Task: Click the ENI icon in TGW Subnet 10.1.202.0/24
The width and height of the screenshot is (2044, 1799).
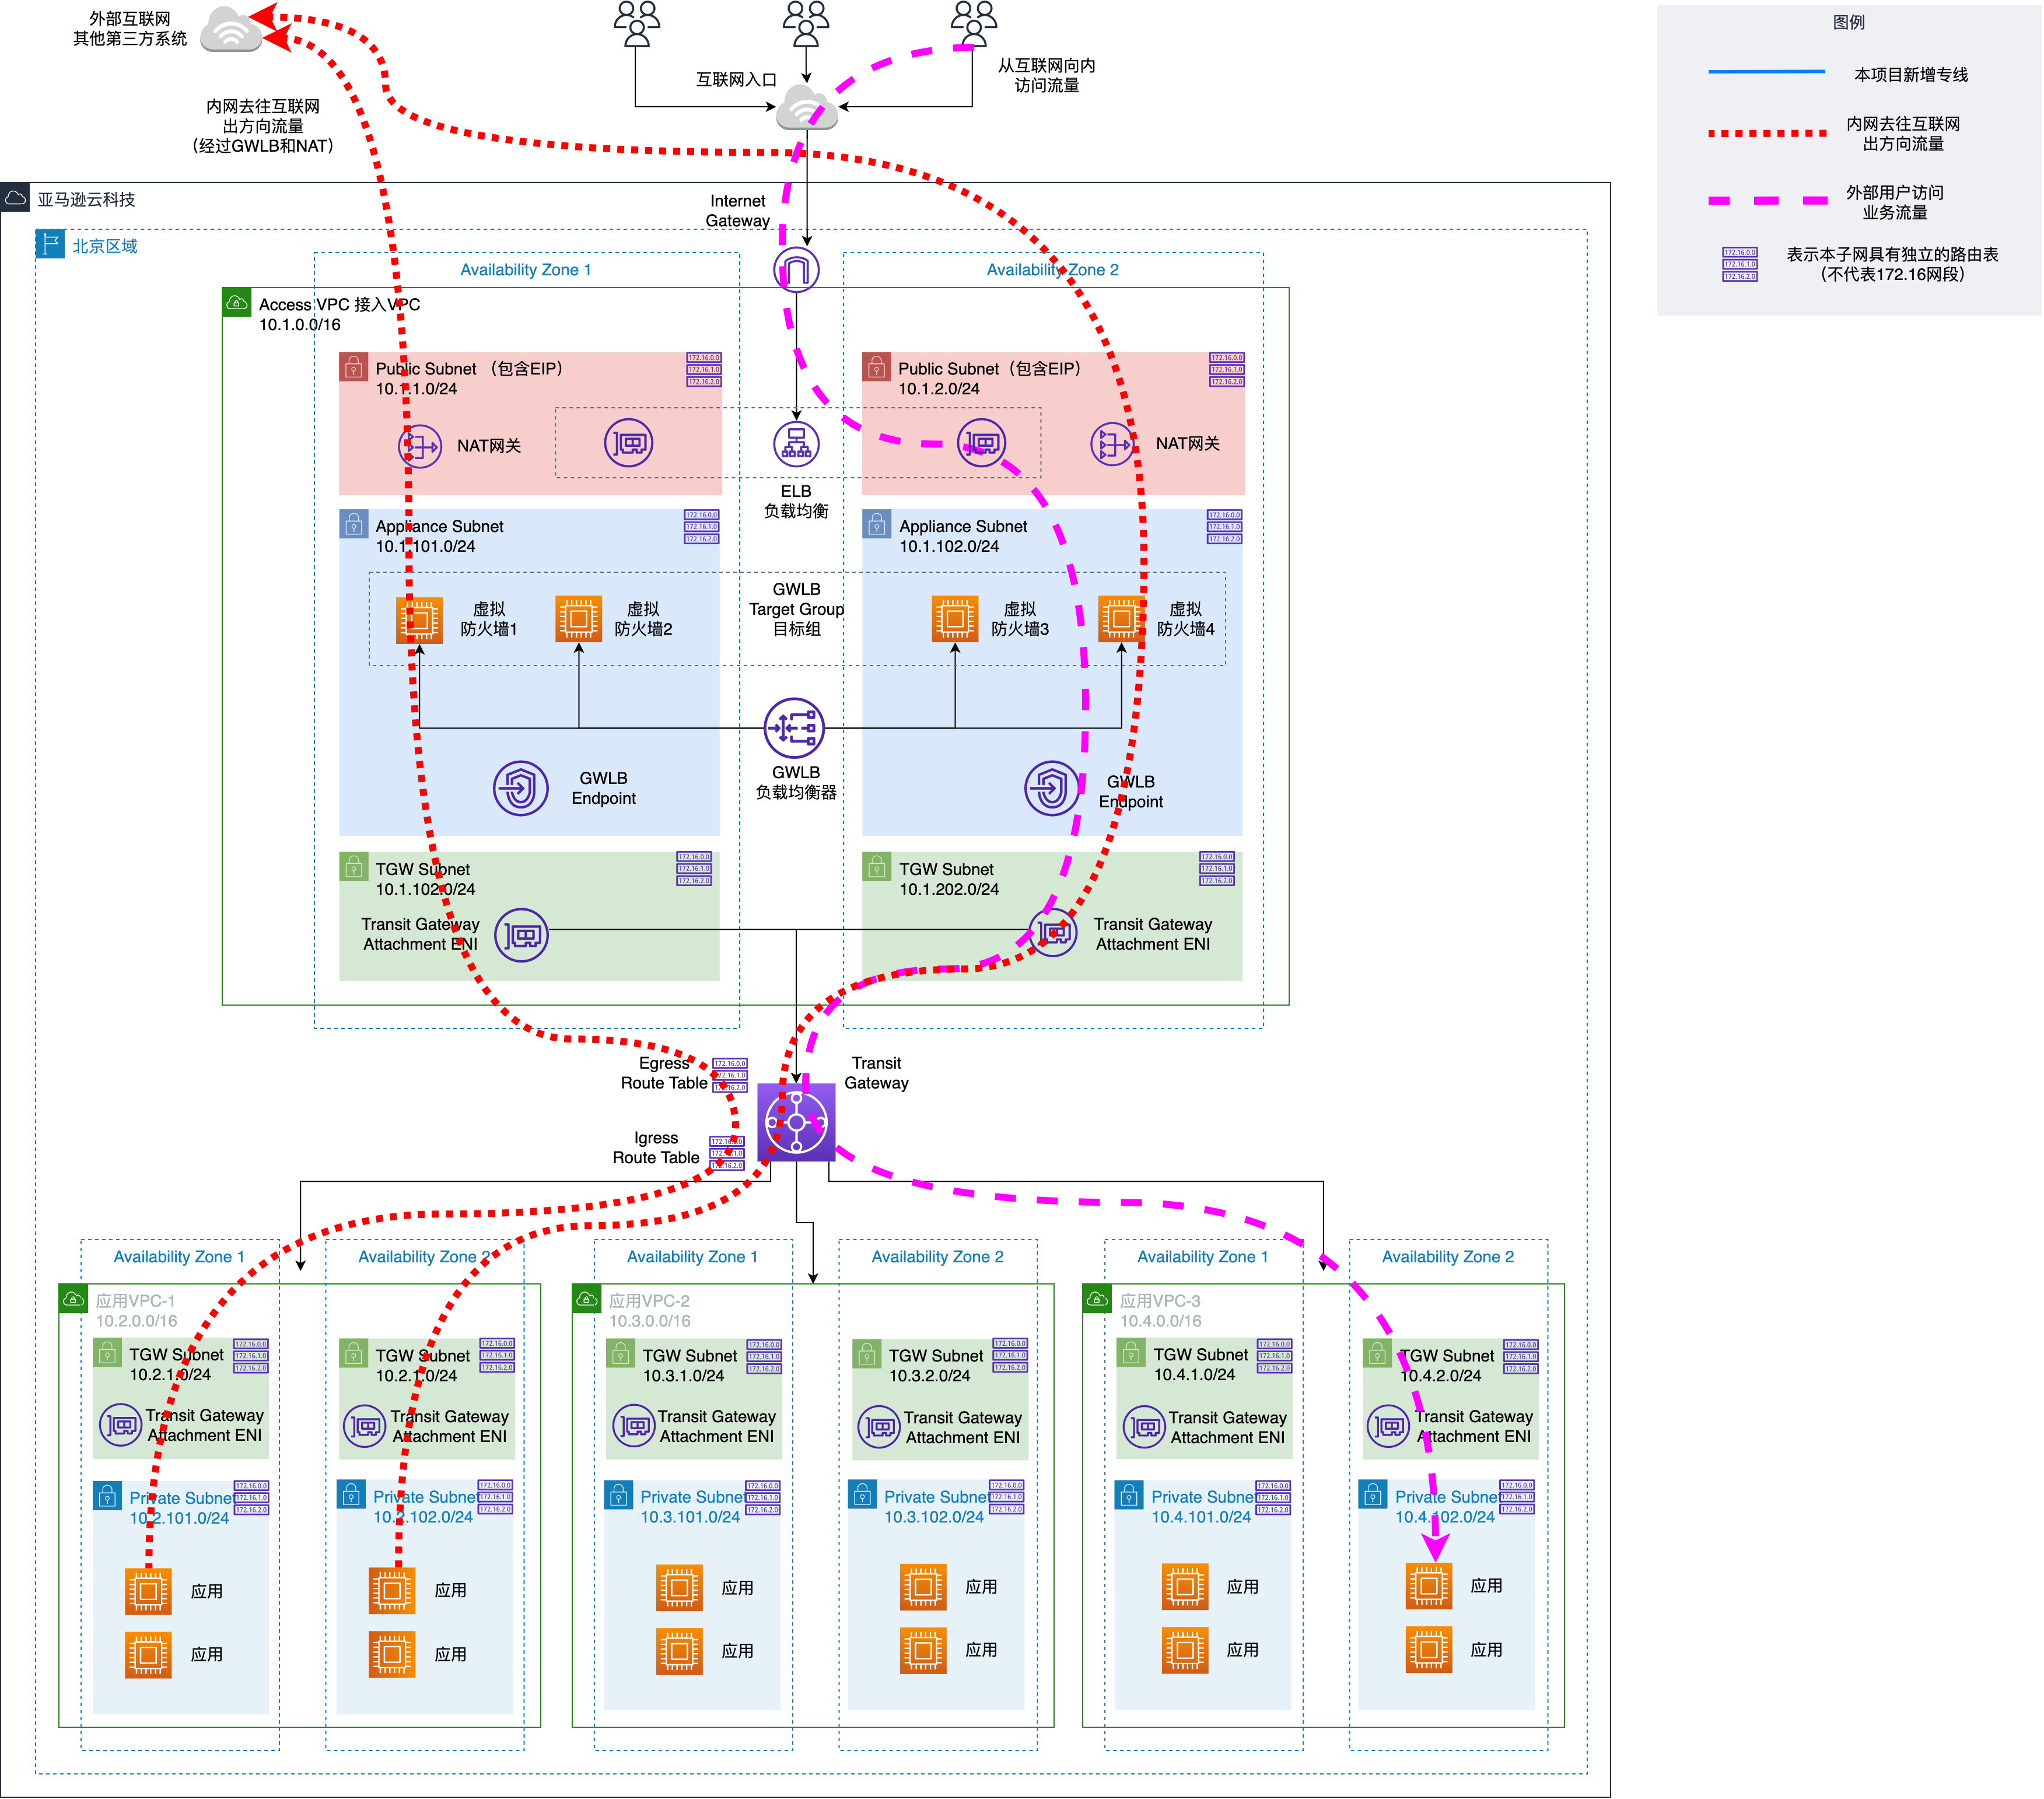Action: click(x=1053, y=932)
